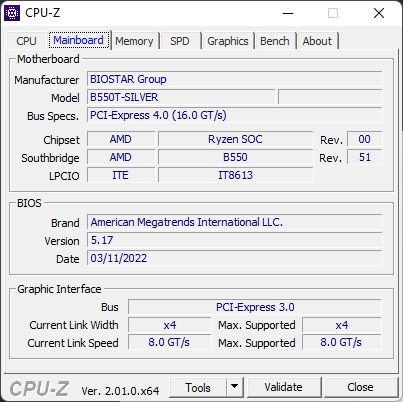Image resolution: width=403 pixels, height=402 pixels.
Task: Switch to the Bench tab
Action: (275, 41)
